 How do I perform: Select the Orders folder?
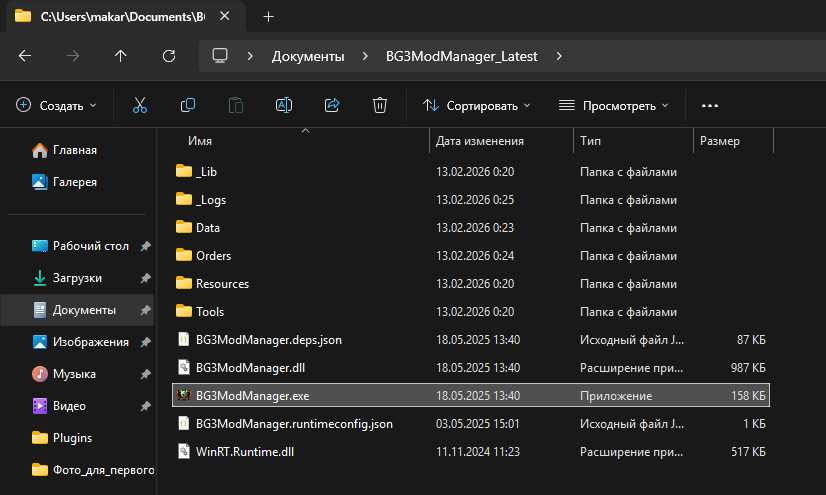(x=213, y=255)
